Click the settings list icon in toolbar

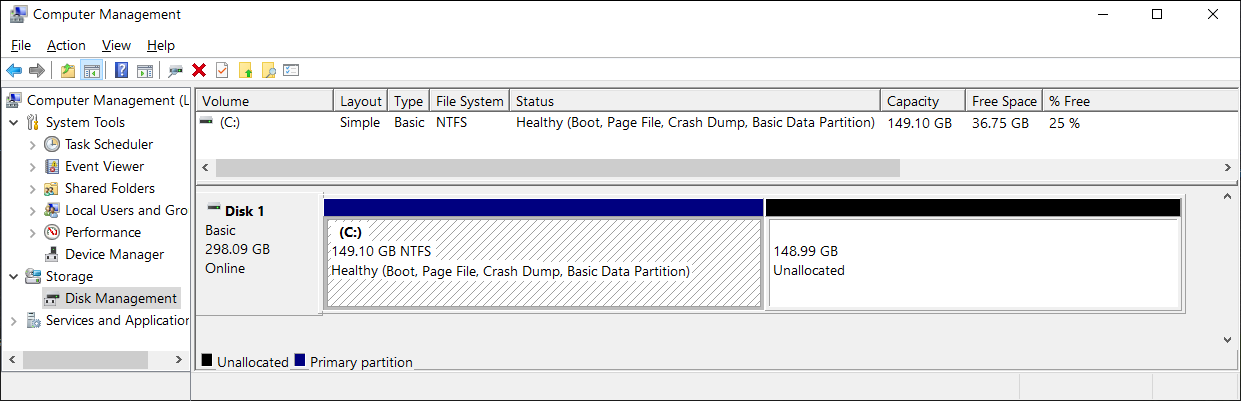coord(291,70)
